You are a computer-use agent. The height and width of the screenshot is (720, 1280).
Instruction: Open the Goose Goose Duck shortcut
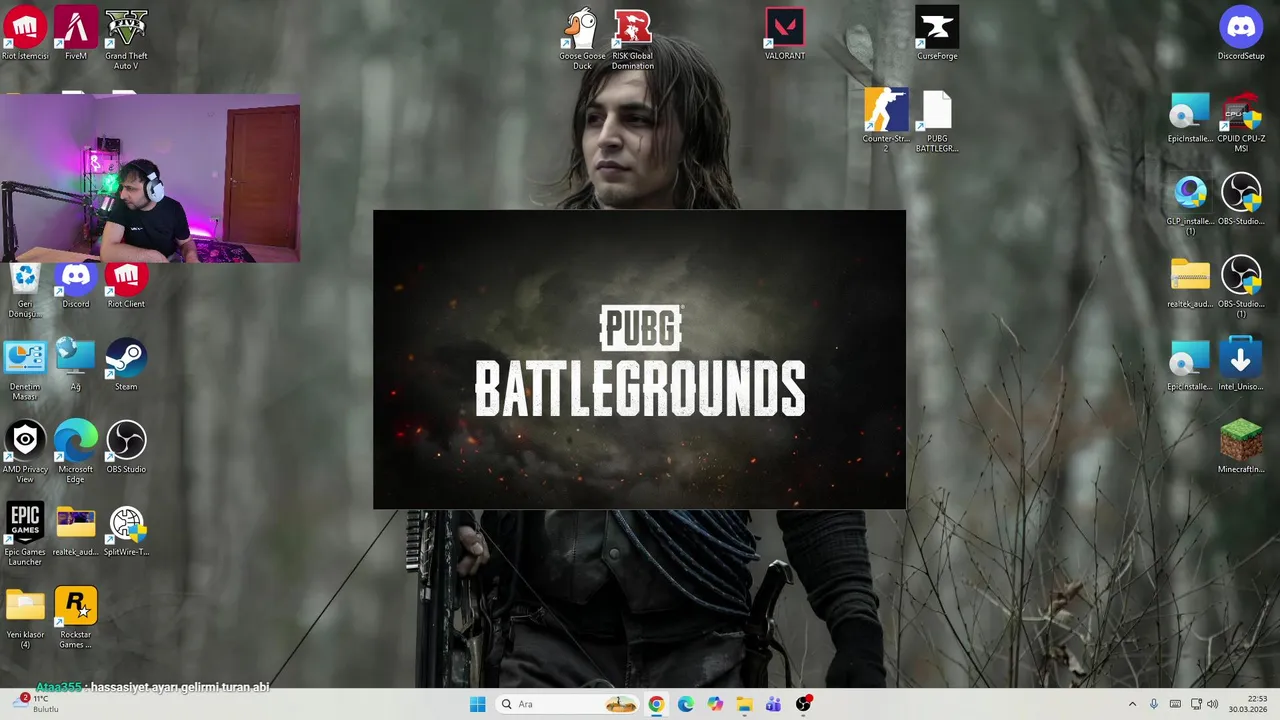click(x=582, y=39)
